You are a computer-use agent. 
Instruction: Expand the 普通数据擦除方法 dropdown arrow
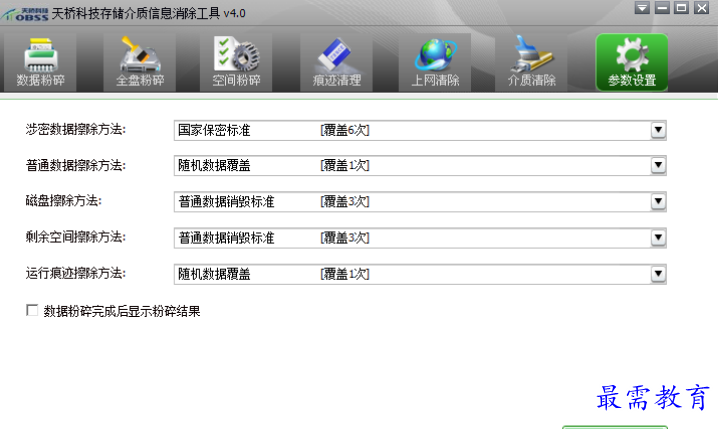click(x=658, y=165)
